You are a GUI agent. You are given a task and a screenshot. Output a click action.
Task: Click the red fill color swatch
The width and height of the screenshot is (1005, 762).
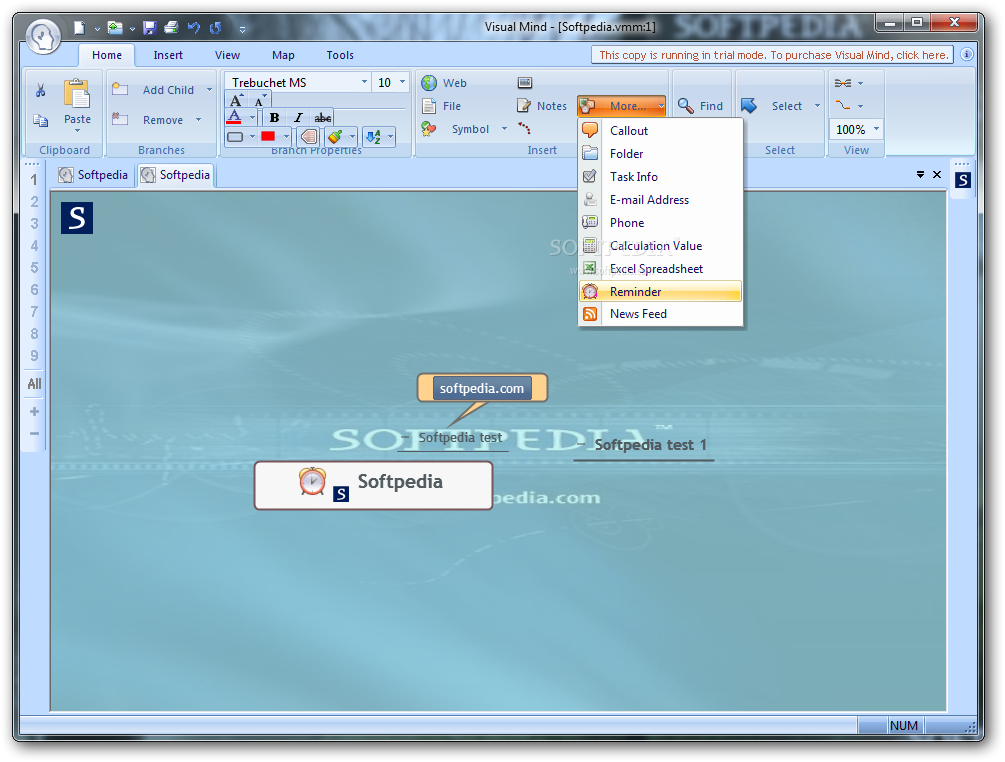point(268,136)
